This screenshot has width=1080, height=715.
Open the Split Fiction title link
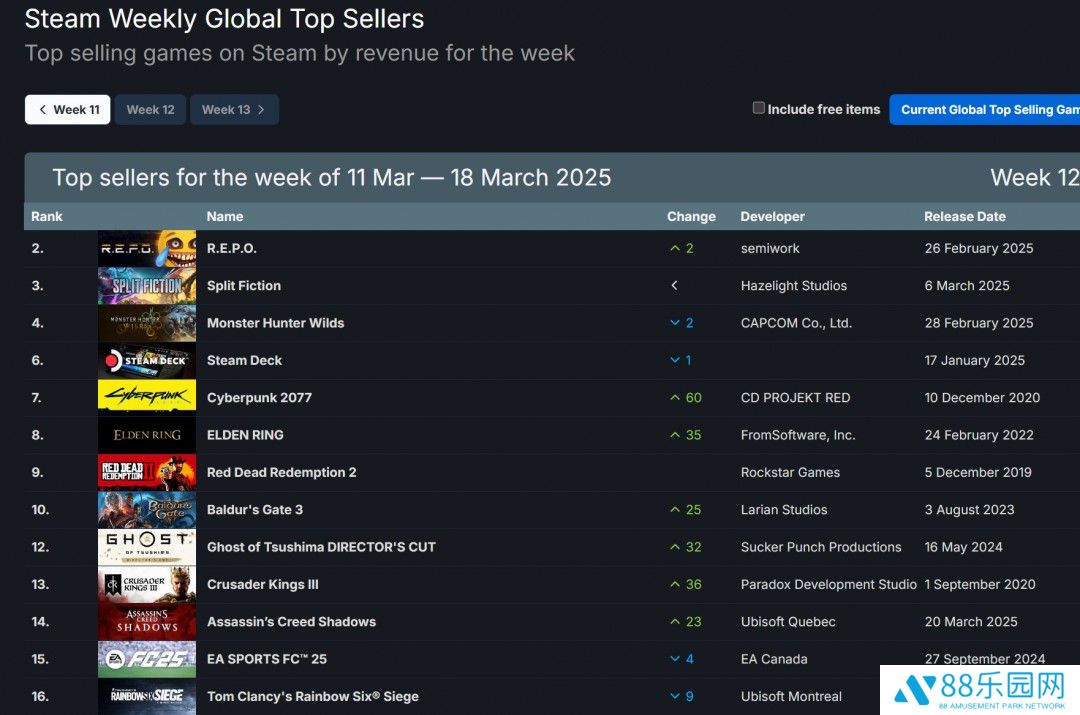[x=244, y=286]
